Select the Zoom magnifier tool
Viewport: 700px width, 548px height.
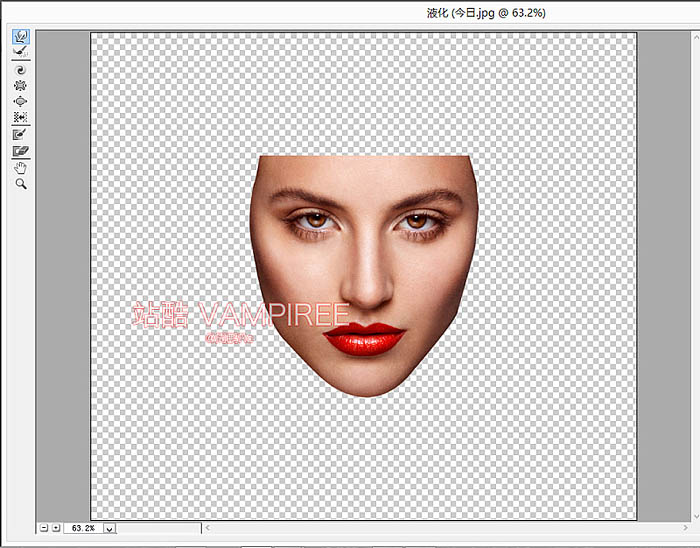pos(21,184)
